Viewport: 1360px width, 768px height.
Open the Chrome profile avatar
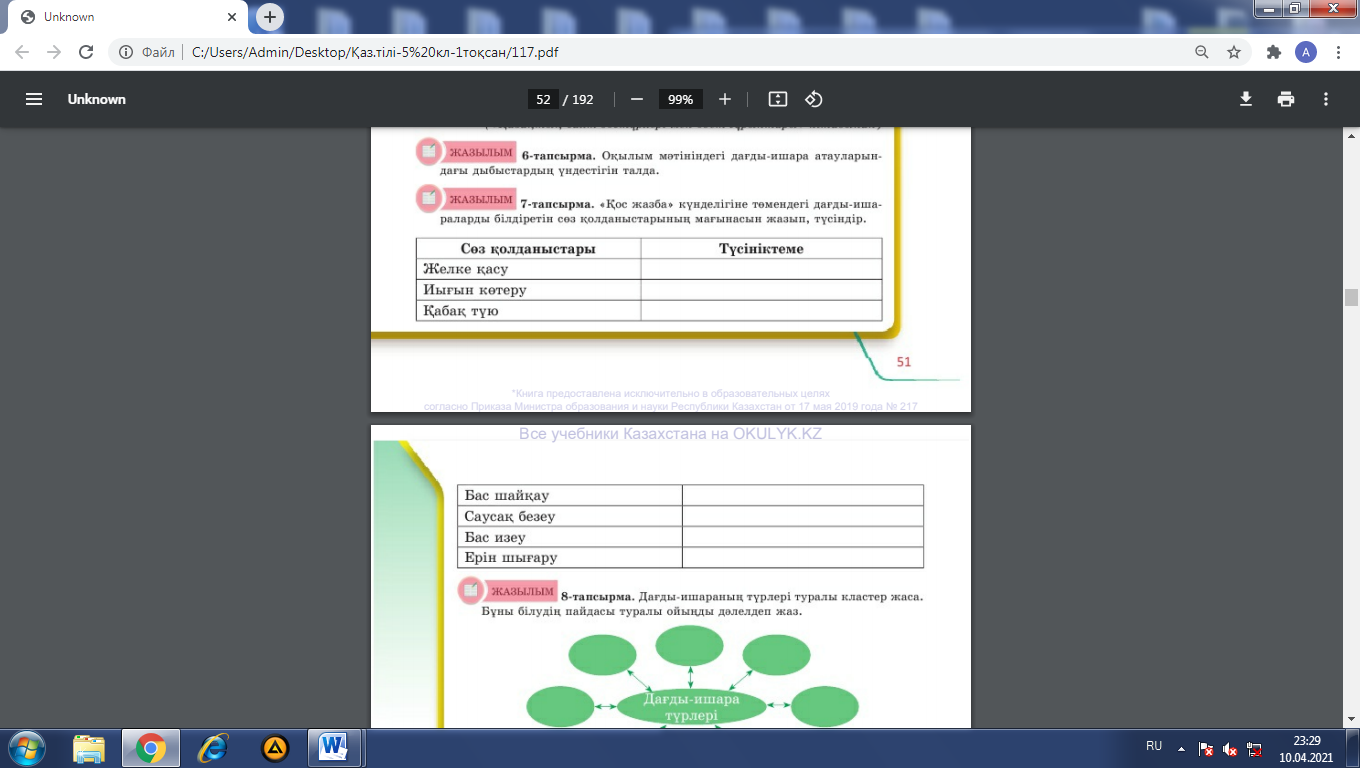click(x=1306, y=52)
